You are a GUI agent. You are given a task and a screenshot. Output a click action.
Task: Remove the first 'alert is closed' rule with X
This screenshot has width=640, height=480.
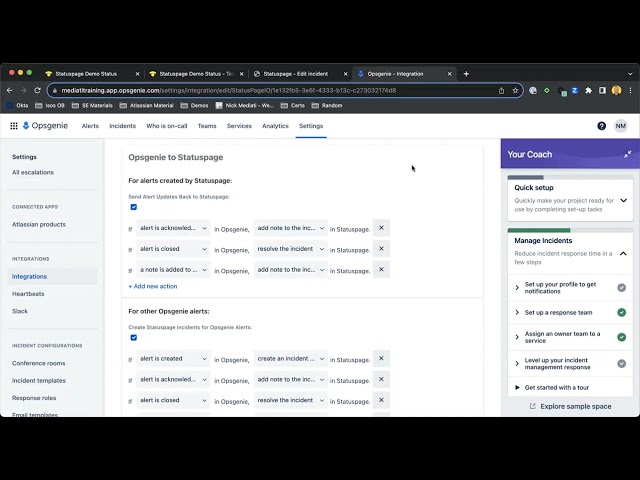tap(381, 249)
